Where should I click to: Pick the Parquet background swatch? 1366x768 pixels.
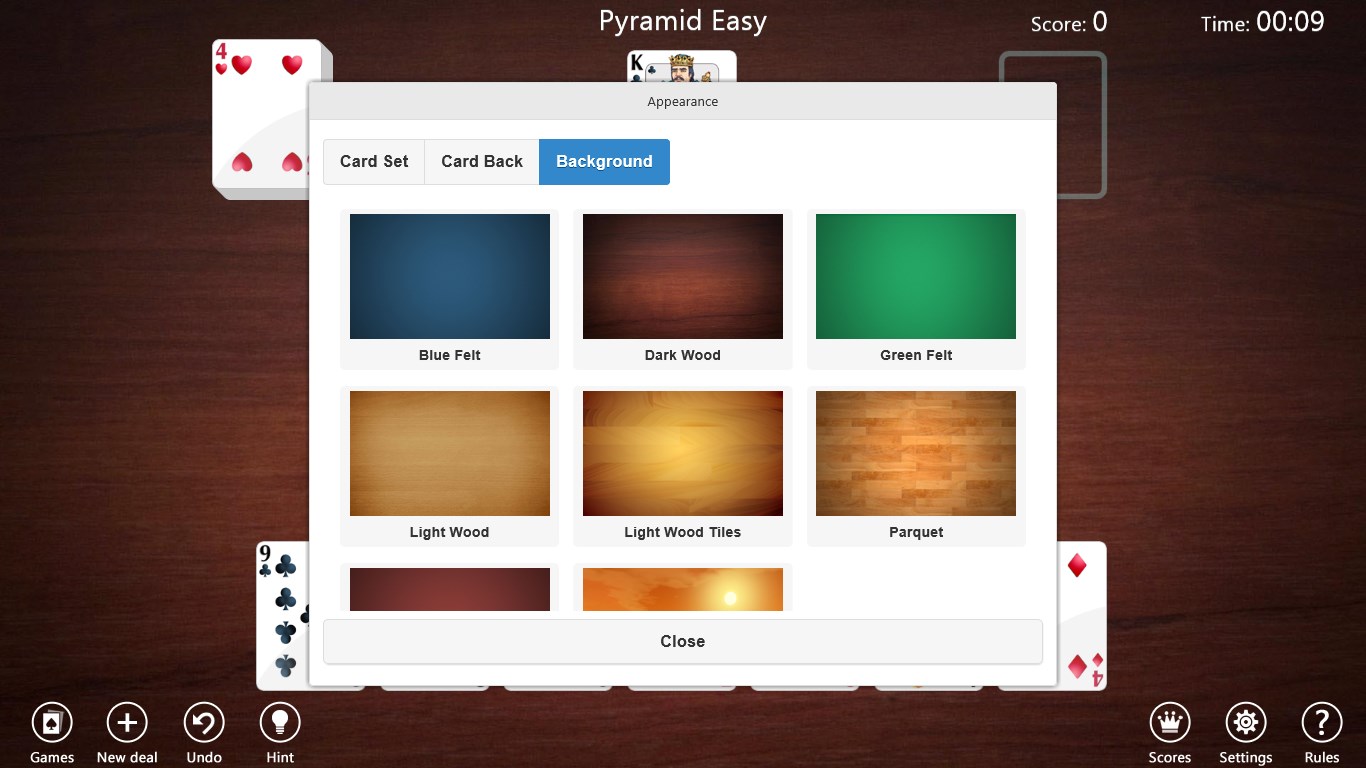(x=915, y=453)
